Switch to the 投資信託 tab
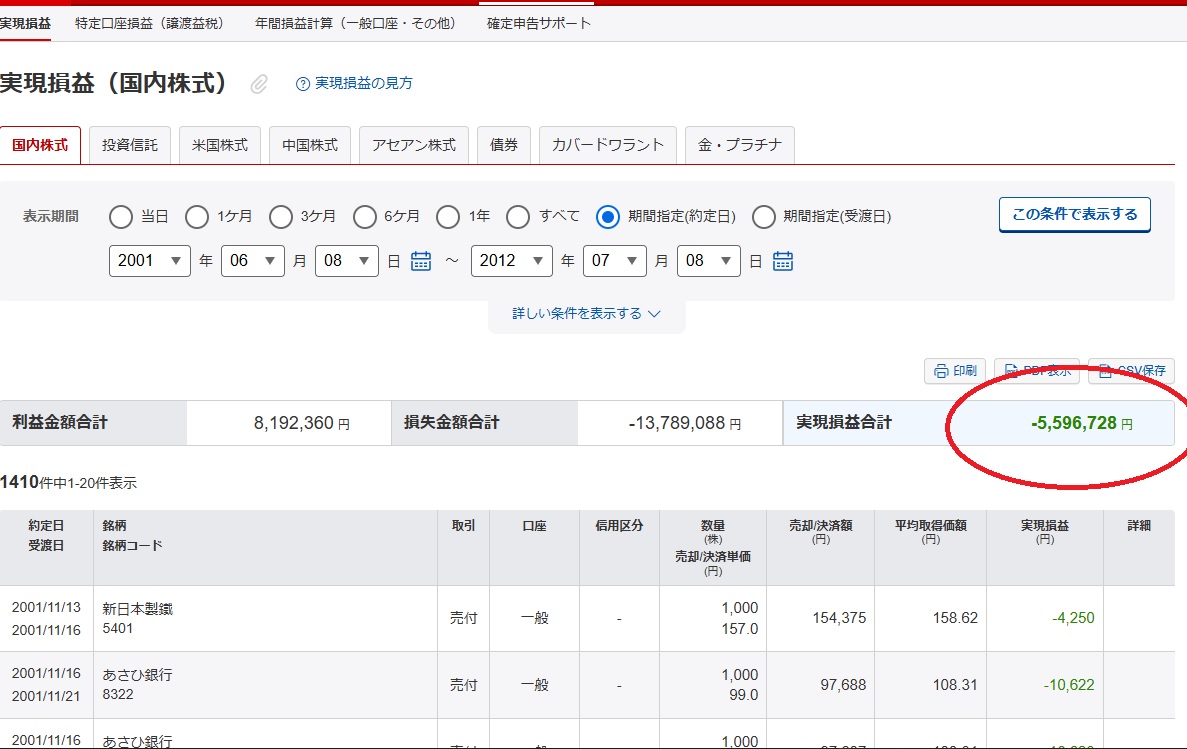This screenshot has height=749, width=1187. click(130, 145)
